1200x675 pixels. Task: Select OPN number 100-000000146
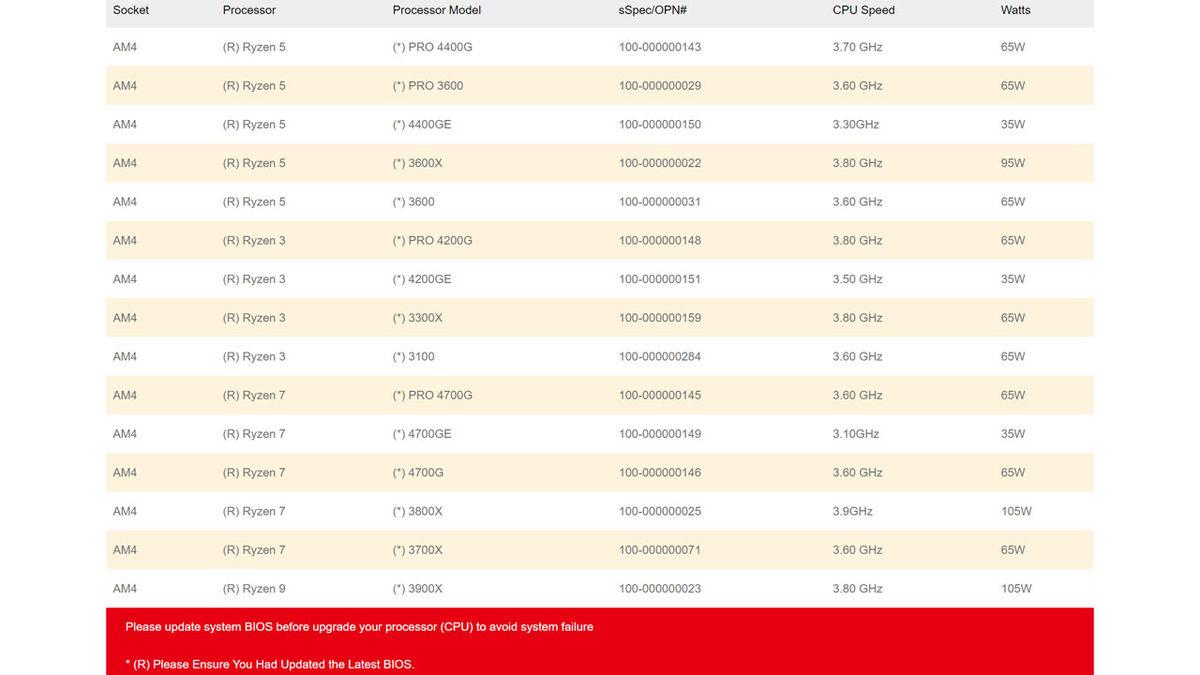[659, 473]
